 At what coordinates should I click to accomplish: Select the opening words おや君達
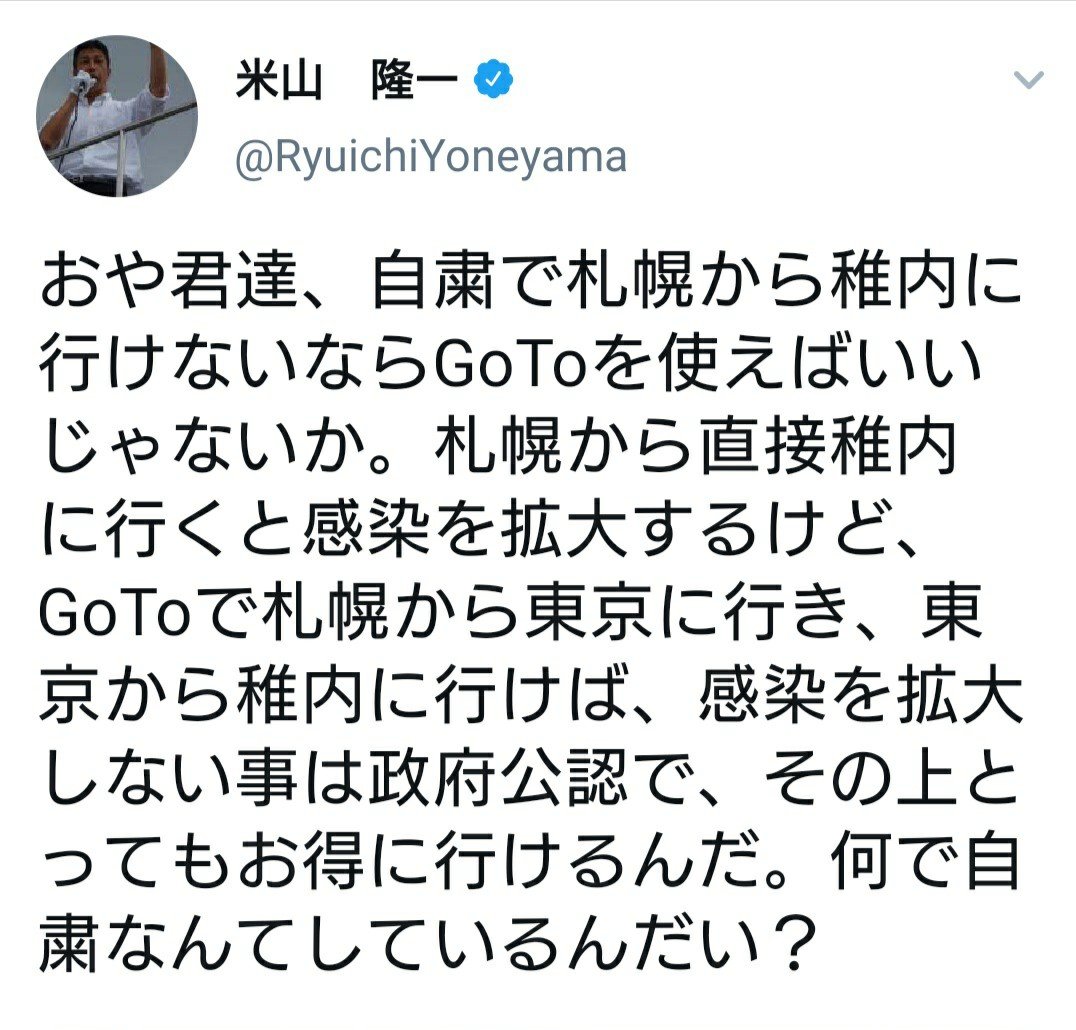[168, 280]
